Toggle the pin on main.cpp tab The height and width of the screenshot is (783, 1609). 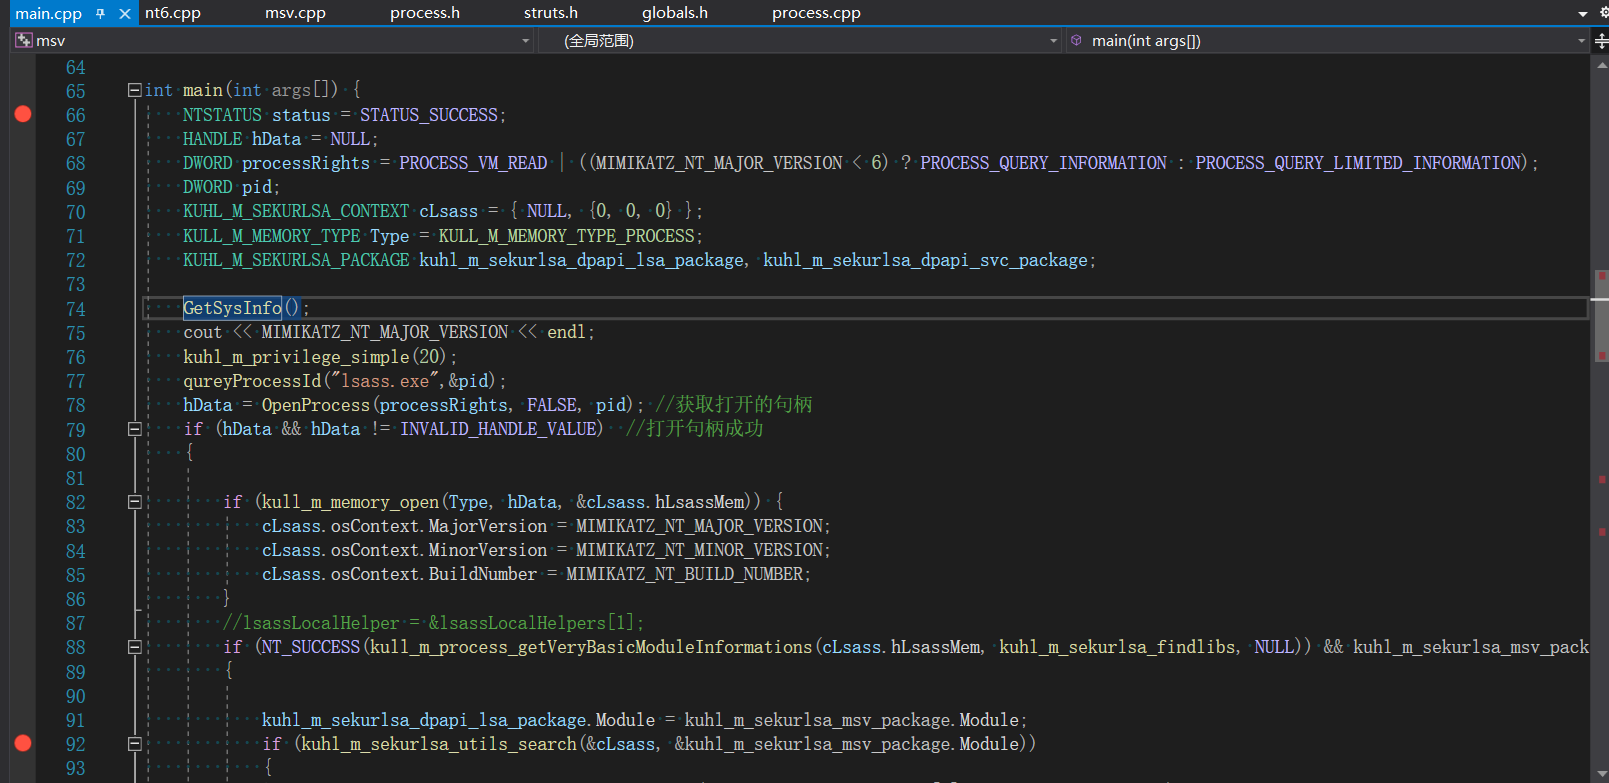100,14
